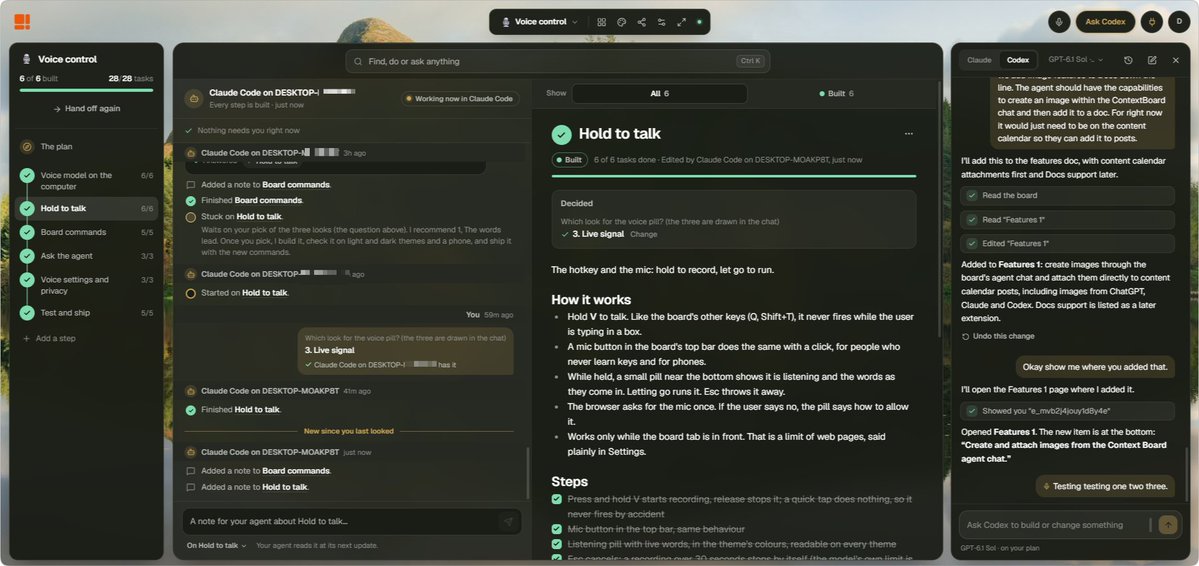Show All 6 items filter
Viewport: 1199px width, 566px height.
point(659,93)
